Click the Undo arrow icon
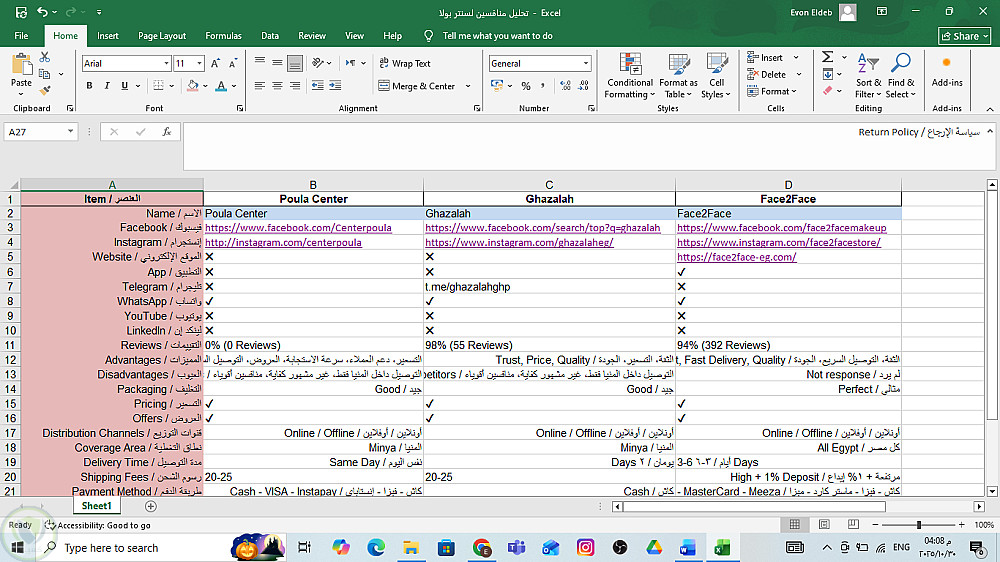The width and height of the screenshot is (1000, 562). [x=42, y=12]
